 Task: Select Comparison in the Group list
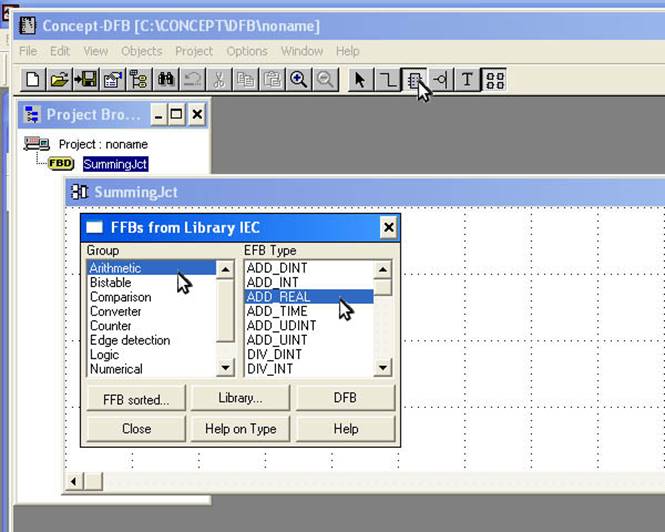pyautogui.click(x=151, y=297)
